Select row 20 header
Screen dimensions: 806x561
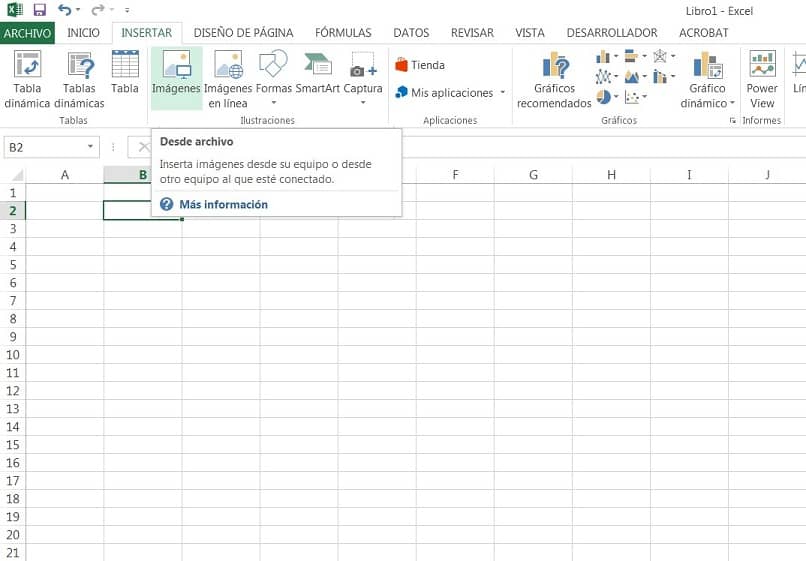coord(13,535)
